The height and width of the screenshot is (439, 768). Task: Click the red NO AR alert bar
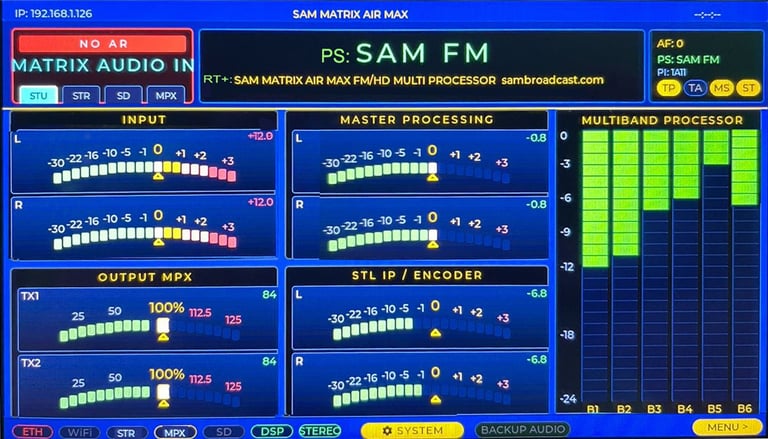[102, 44]
